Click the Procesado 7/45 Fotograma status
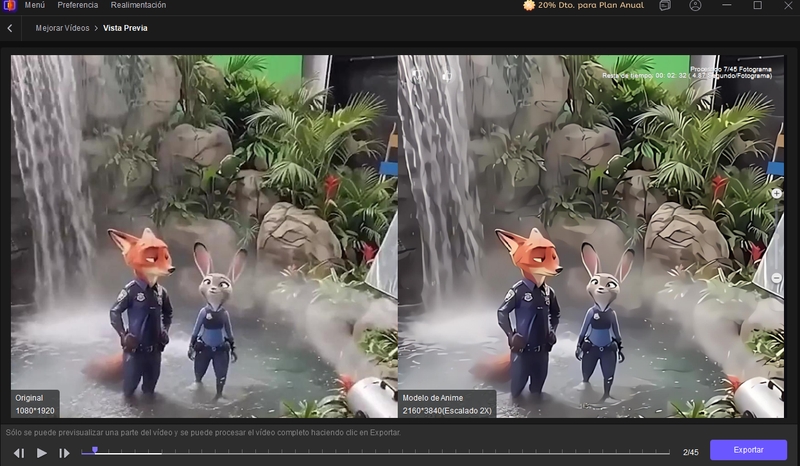 coord(731,69)
